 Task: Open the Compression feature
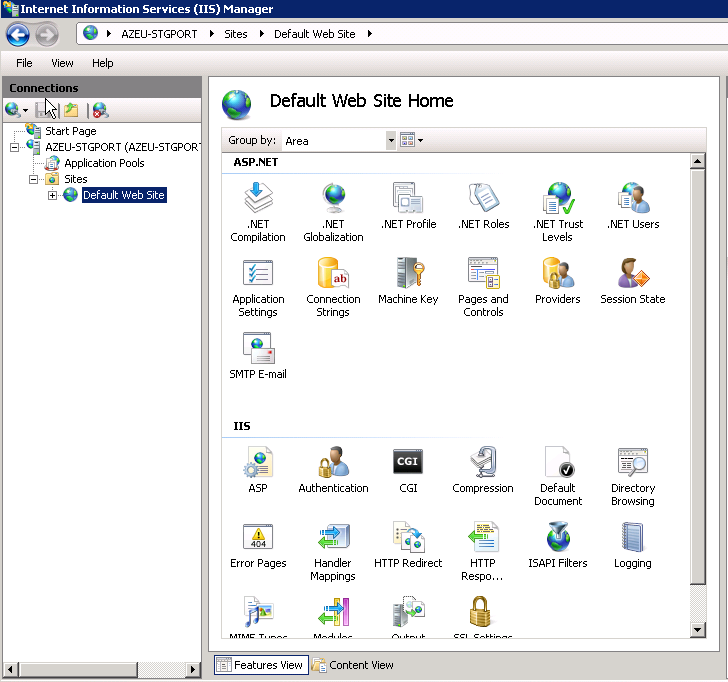pyautogui.click(x=483, y=470)
